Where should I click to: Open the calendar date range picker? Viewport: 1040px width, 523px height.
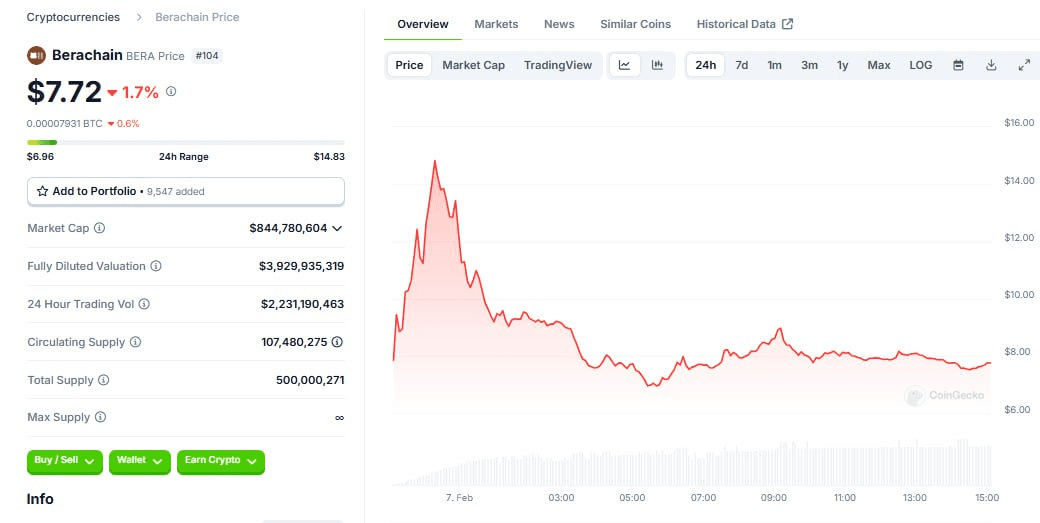pos(958,65)
